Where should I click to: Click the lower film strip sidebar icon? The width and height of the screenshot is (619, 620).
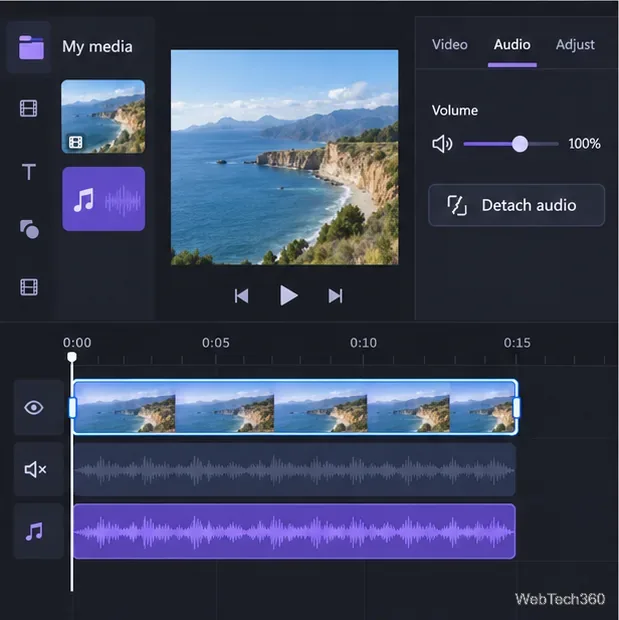tap(29, 287)
